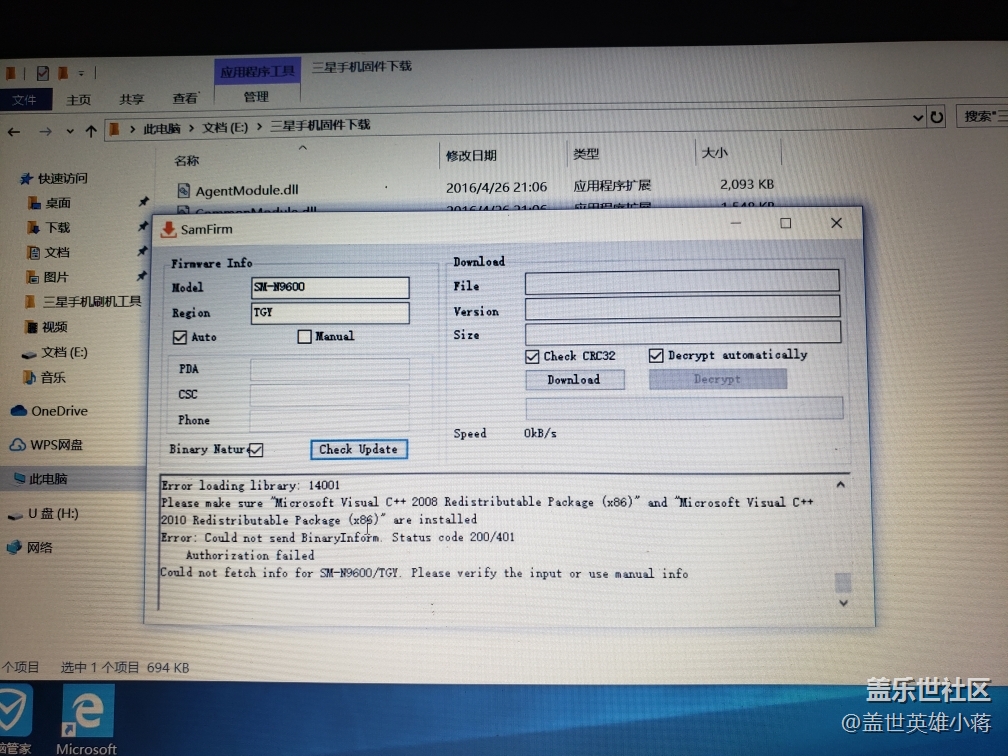The height and width of the screenshot is (756, 1008).
Task: Uncheck the Auto checkbox in SamFirm
Action: 180,338
